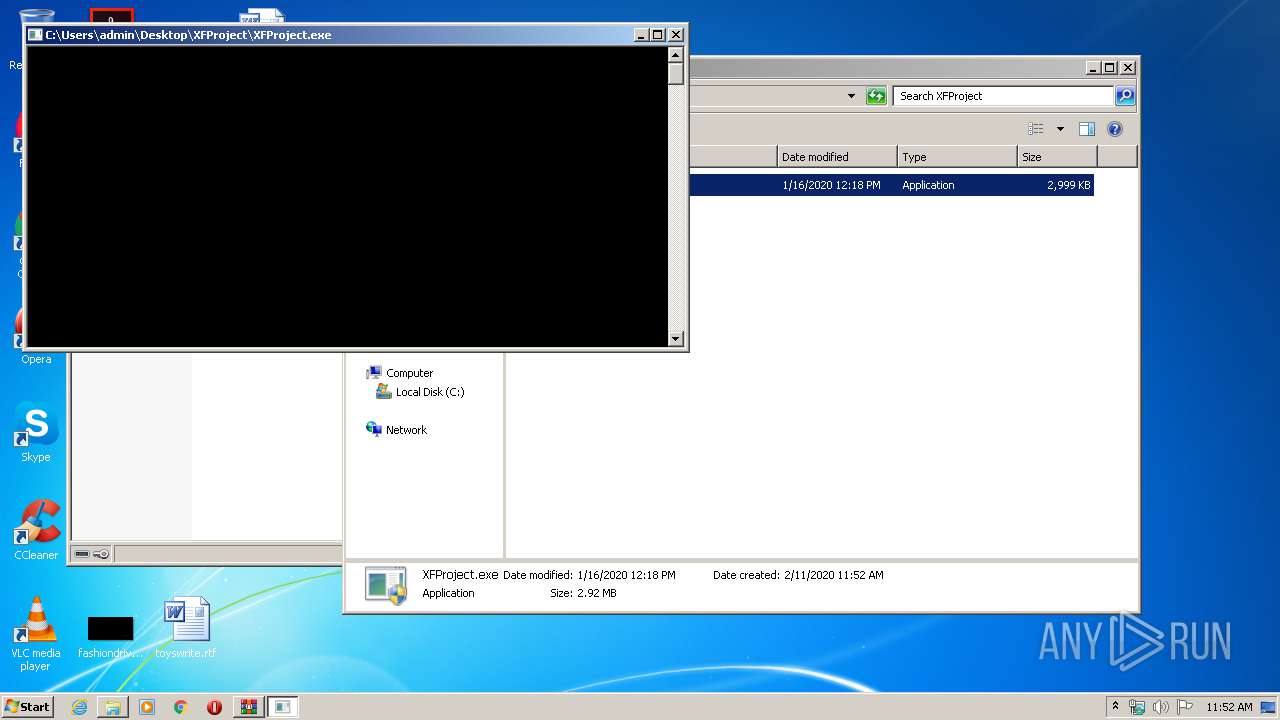This screenshot has height=720, width=1280.
Task: Click the Size 2.92 MB value in details pane
Action: [x=597, y=593]
